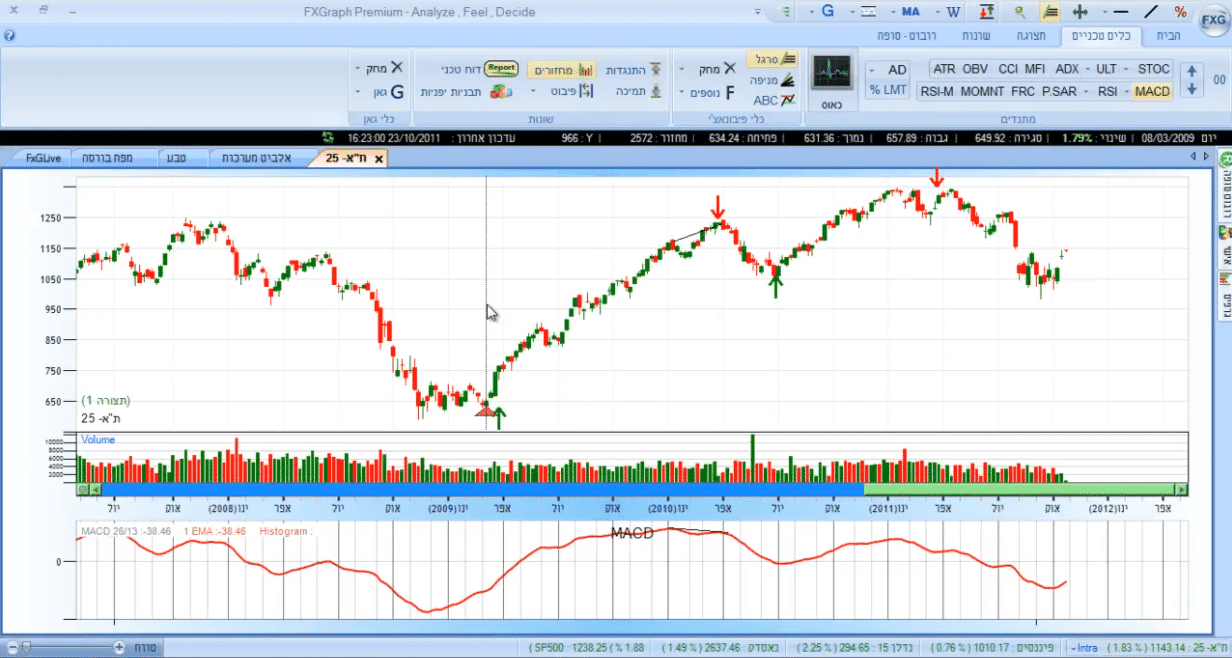
Task: Toggle the MACD indicator button
Action: (1152, 91)
